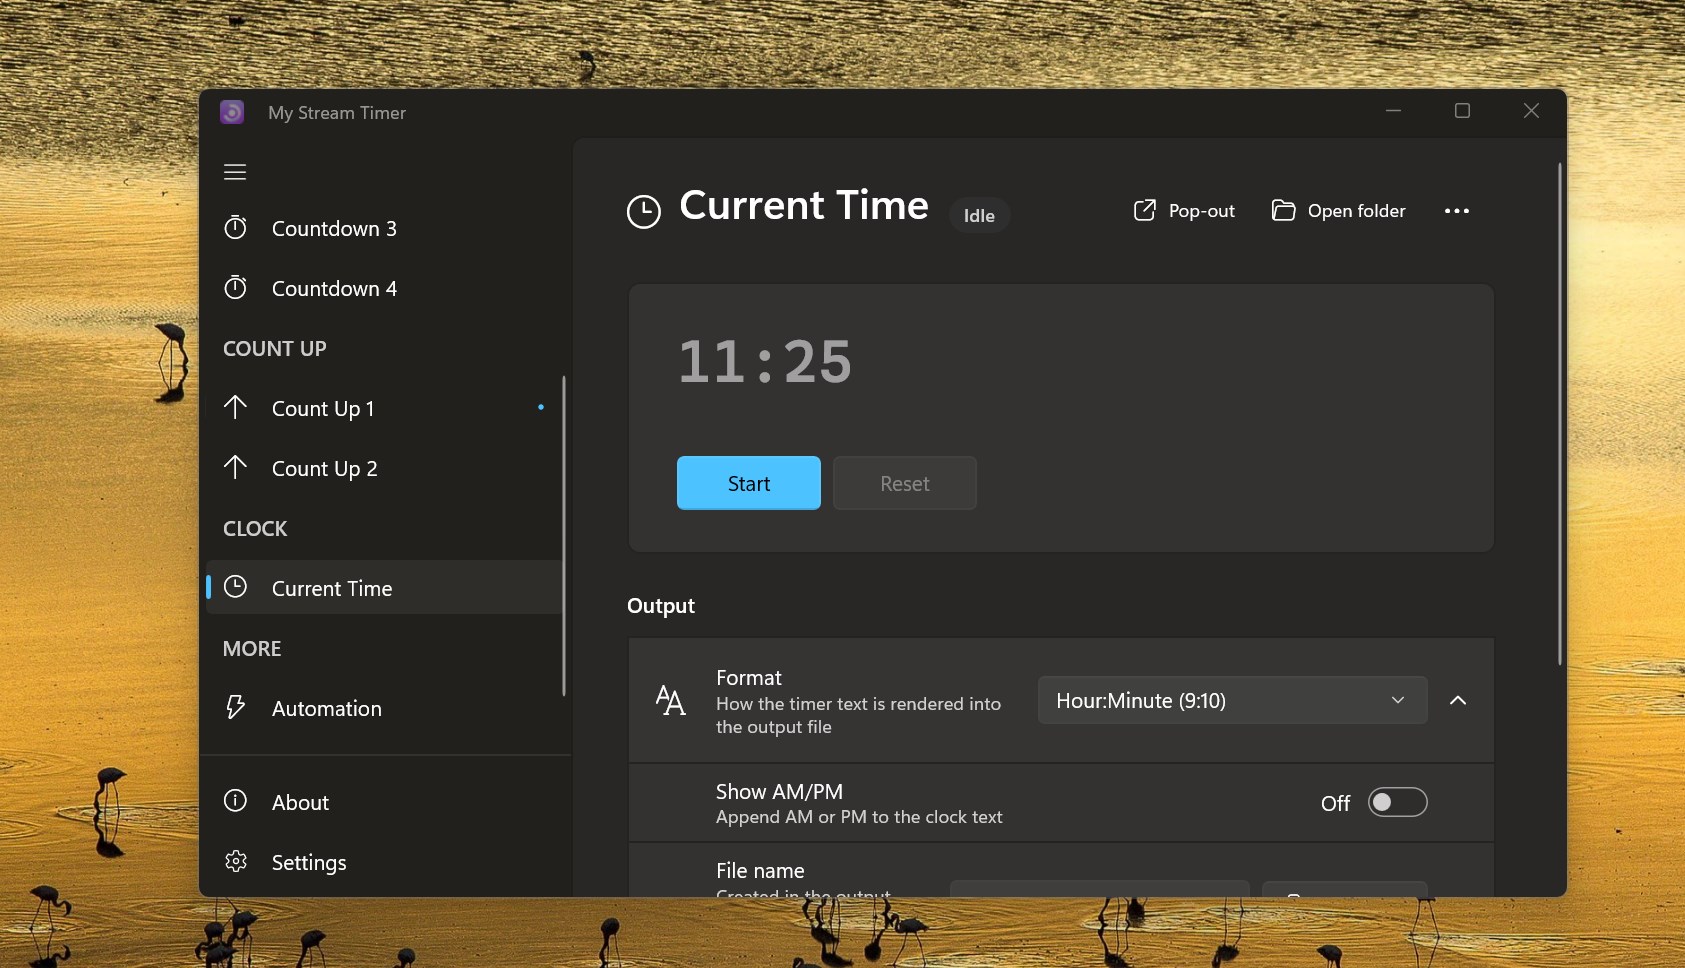The width and height of the screenshot is (1685, 968).
Task: Start the Current Time clock
Action: pos(749,483)
